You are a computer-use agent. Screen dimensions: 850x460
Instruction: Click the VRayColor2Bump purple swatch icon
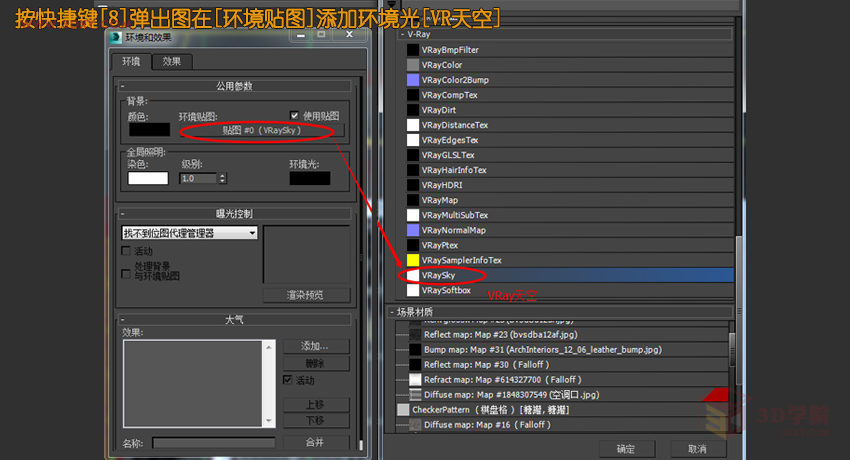pos(413,80)
